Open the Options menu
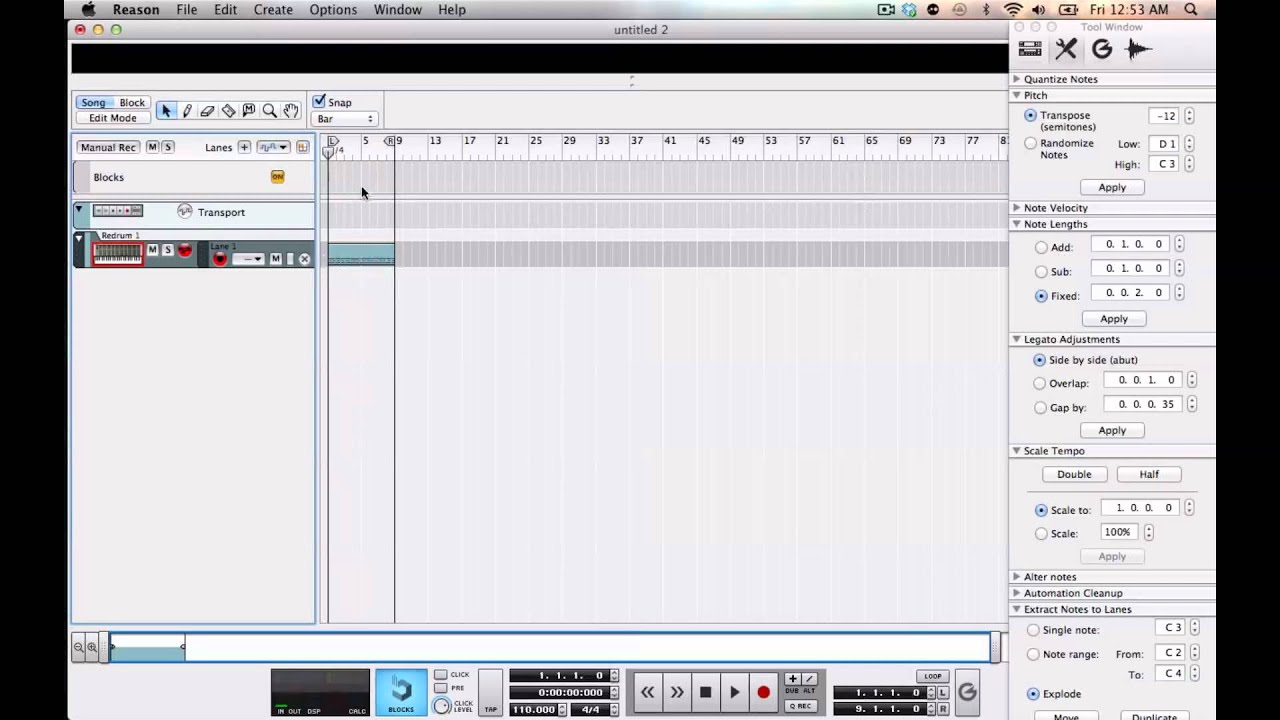The width and height of the screenshot is (1280, 720). tap(333, 9)
